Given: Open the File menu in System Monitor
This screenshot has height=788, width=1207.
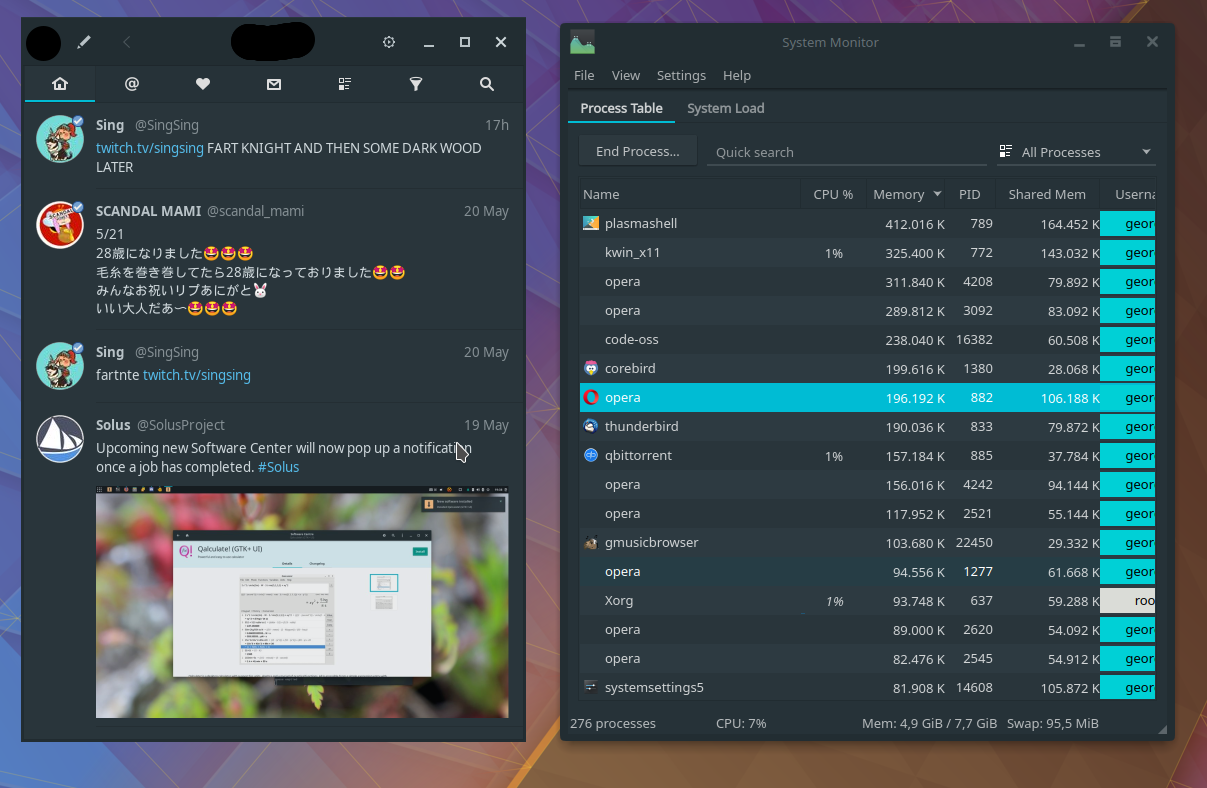Looking at the screenshot, I should point(584,75).
